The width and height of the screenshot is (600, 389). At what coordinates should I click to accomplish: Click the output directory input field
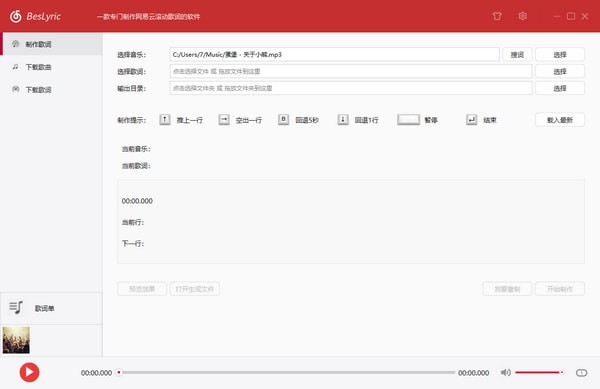[351, 88]
